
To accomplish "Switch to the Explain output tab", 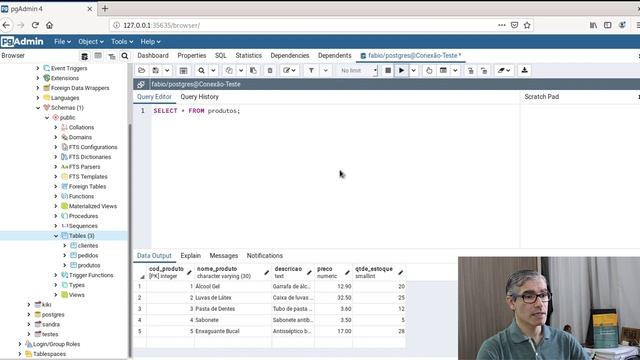I will (x=191, y=256).
